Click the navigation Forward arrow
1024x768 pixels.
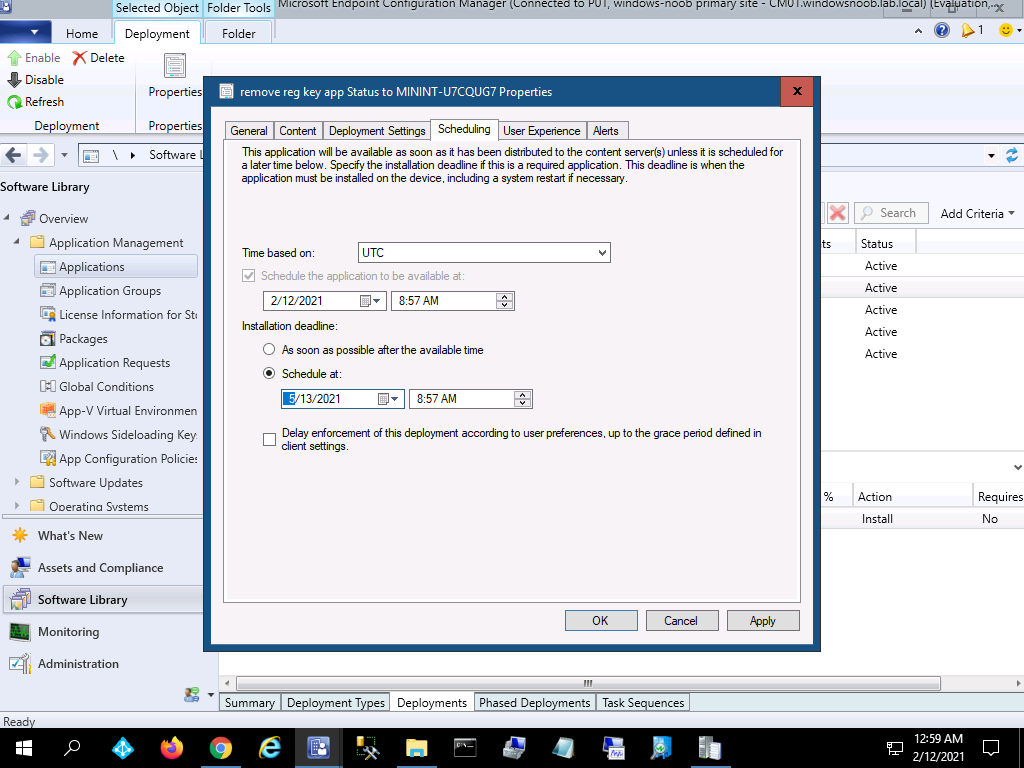[x=40, y=155]
